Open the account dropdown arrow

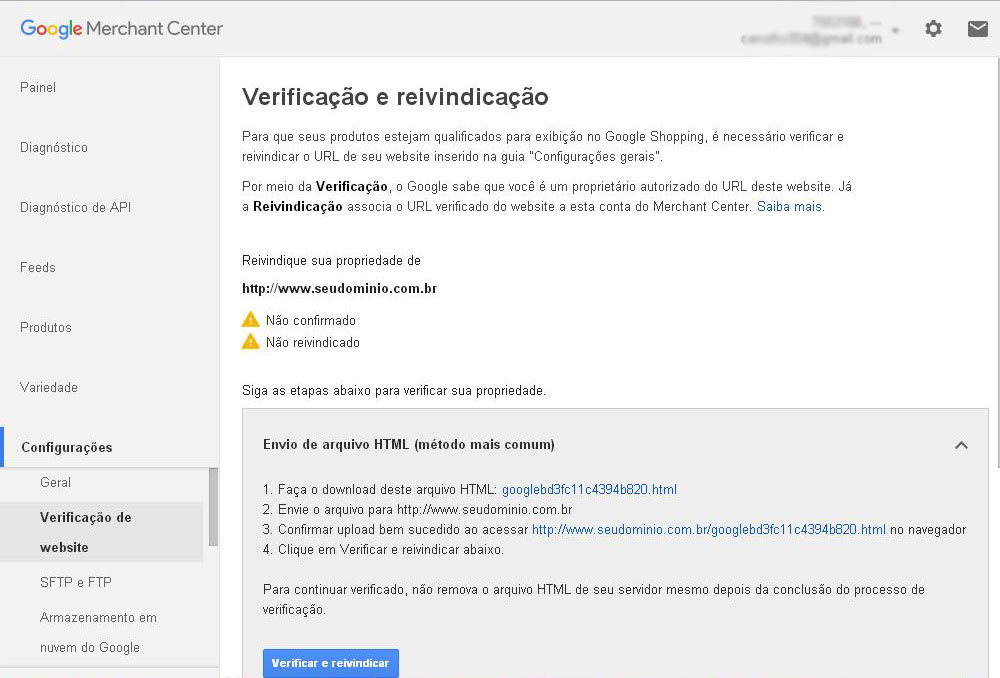point(895,30)
